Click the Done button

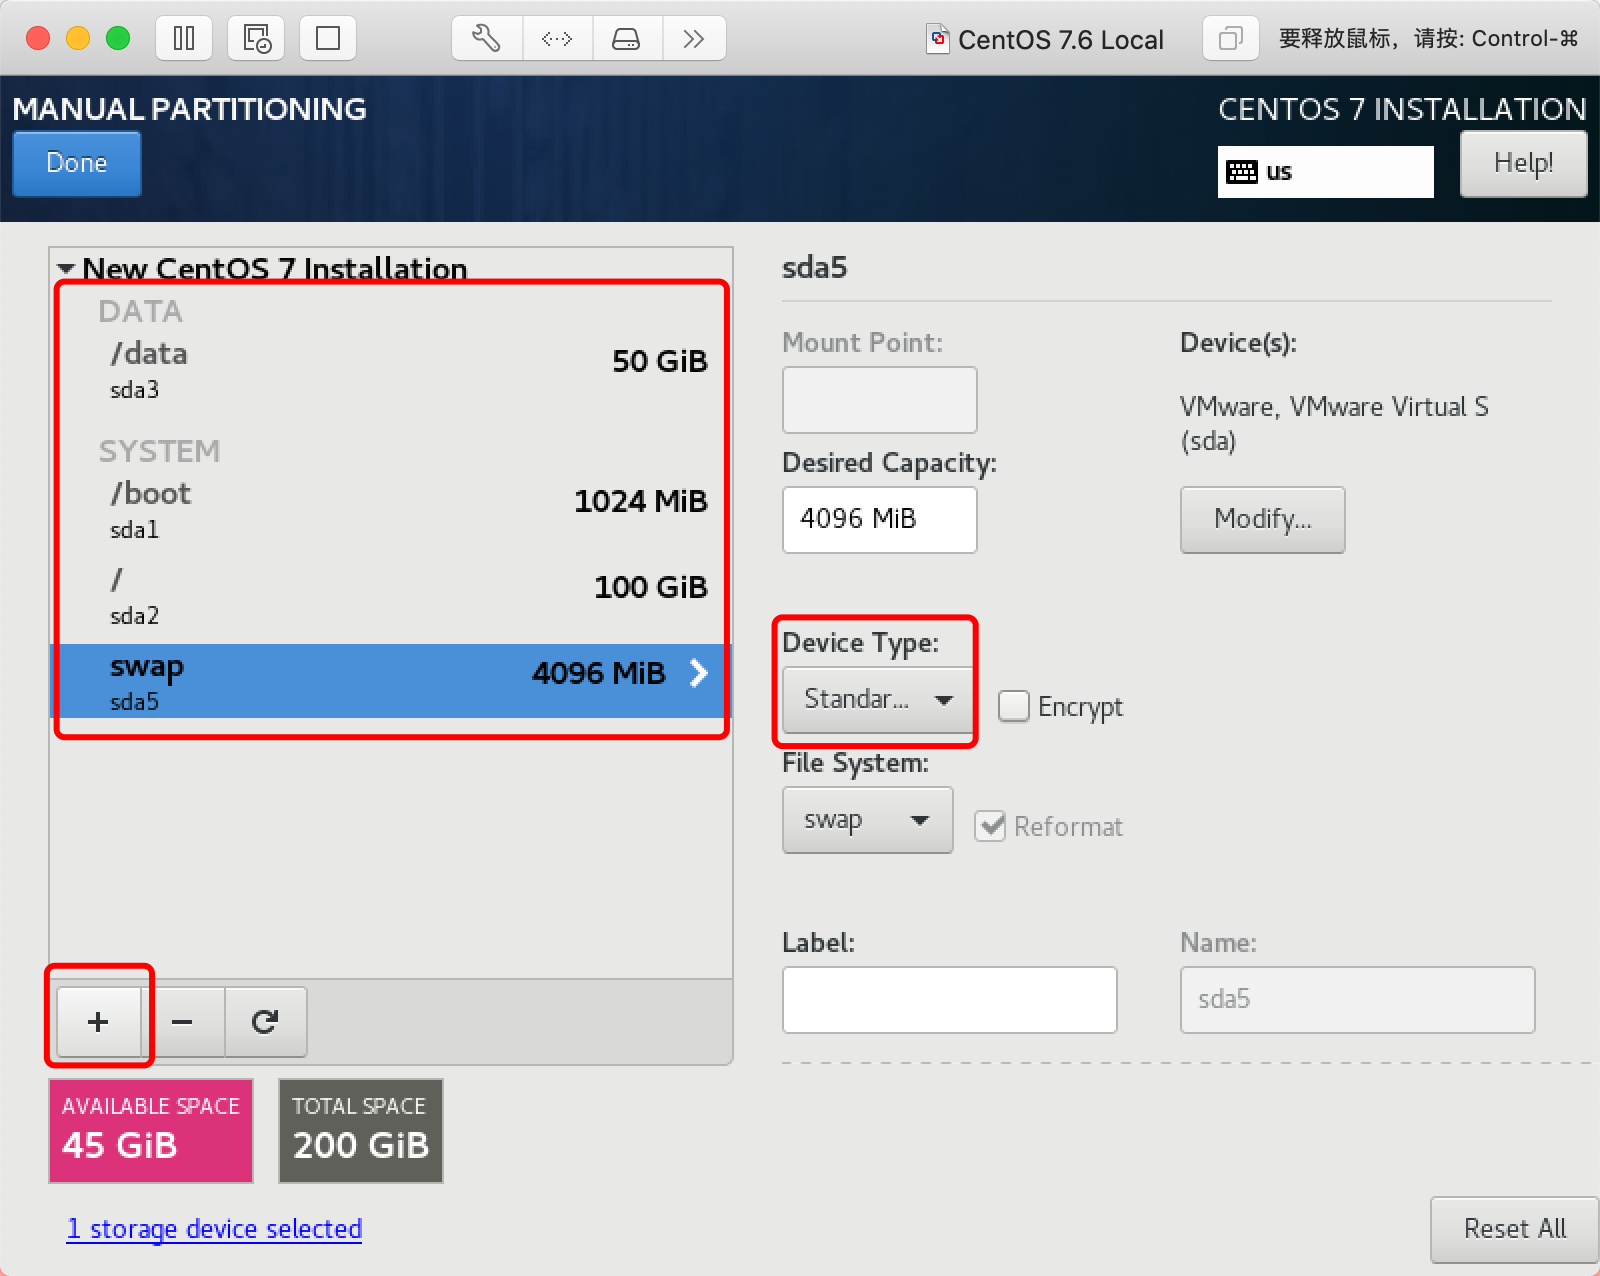[x=77, y=163]
